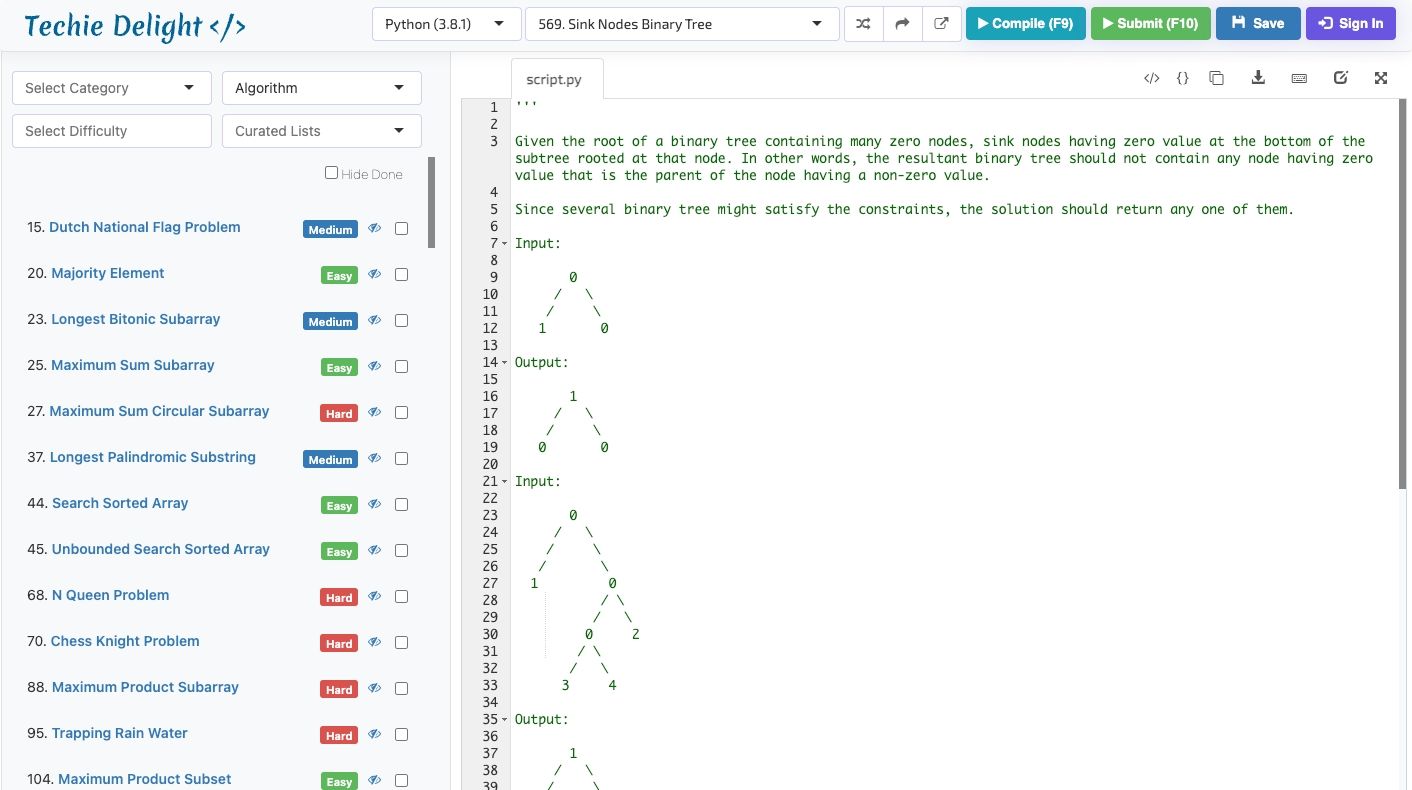1412x790 pixels.
Task: Click the share arrow icon
Action: coord(902,24)
